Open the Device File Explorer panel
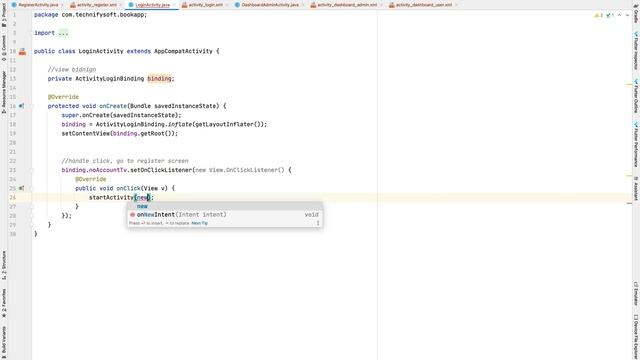This screenshot has height=360, width=640. pyautogui.click(x=636, y=337)
